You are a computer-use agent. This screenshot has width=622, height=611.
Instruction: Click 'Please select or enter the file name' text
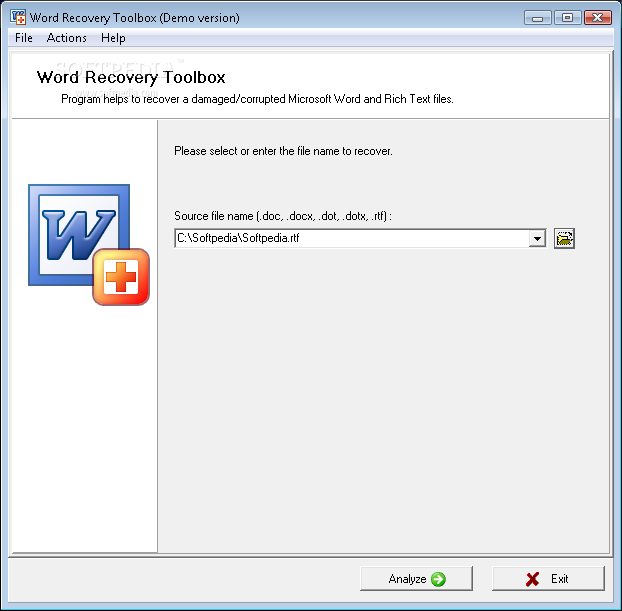point(283,151)
